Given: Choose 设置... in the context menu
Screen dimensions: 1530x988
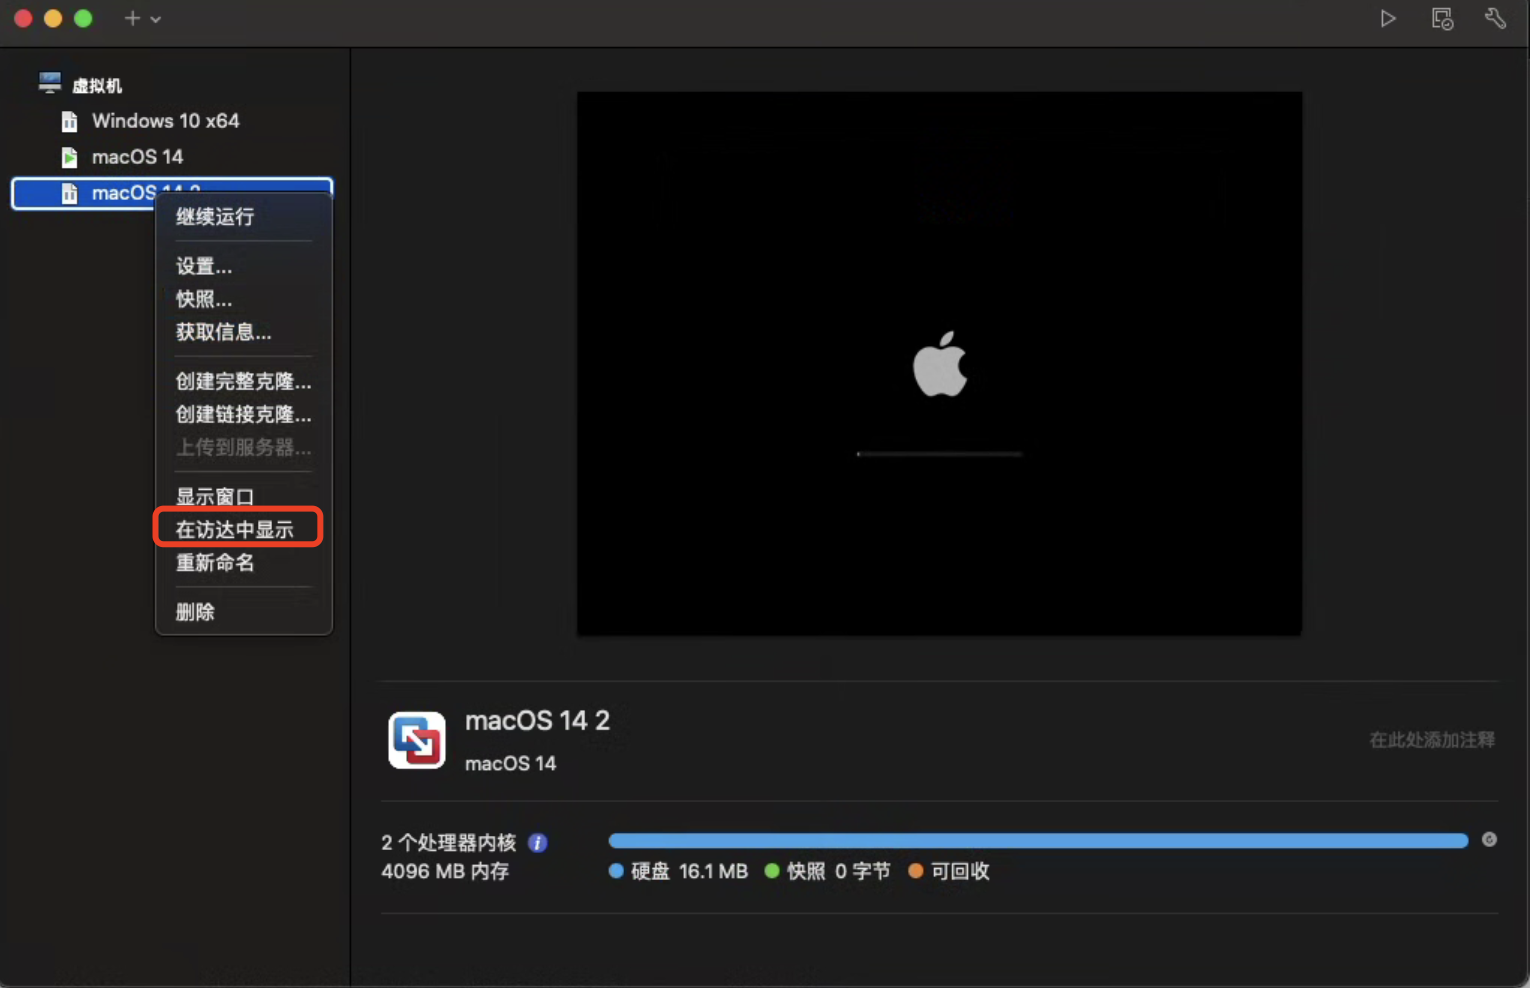Looking at the screenshot, I should click(x=204, y=266).
